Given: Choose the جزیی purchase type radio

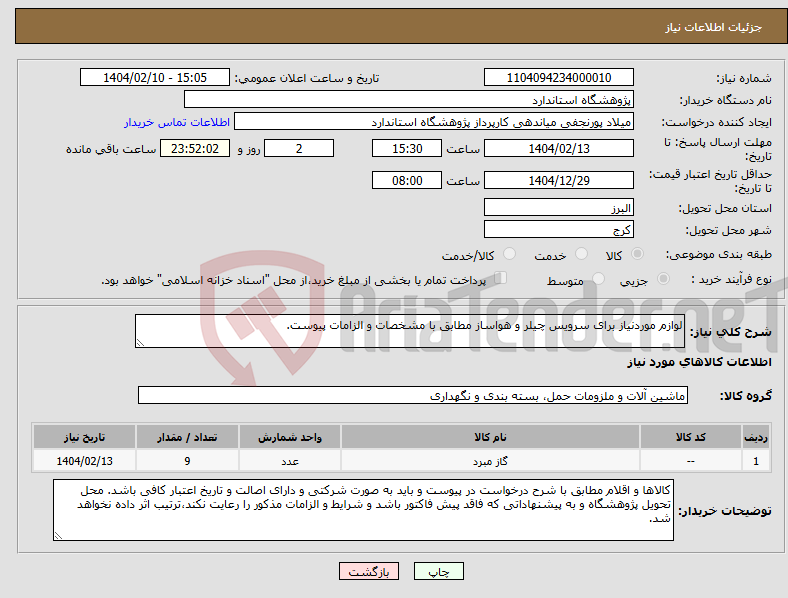Looking at the screenshot, I should 663,278.
